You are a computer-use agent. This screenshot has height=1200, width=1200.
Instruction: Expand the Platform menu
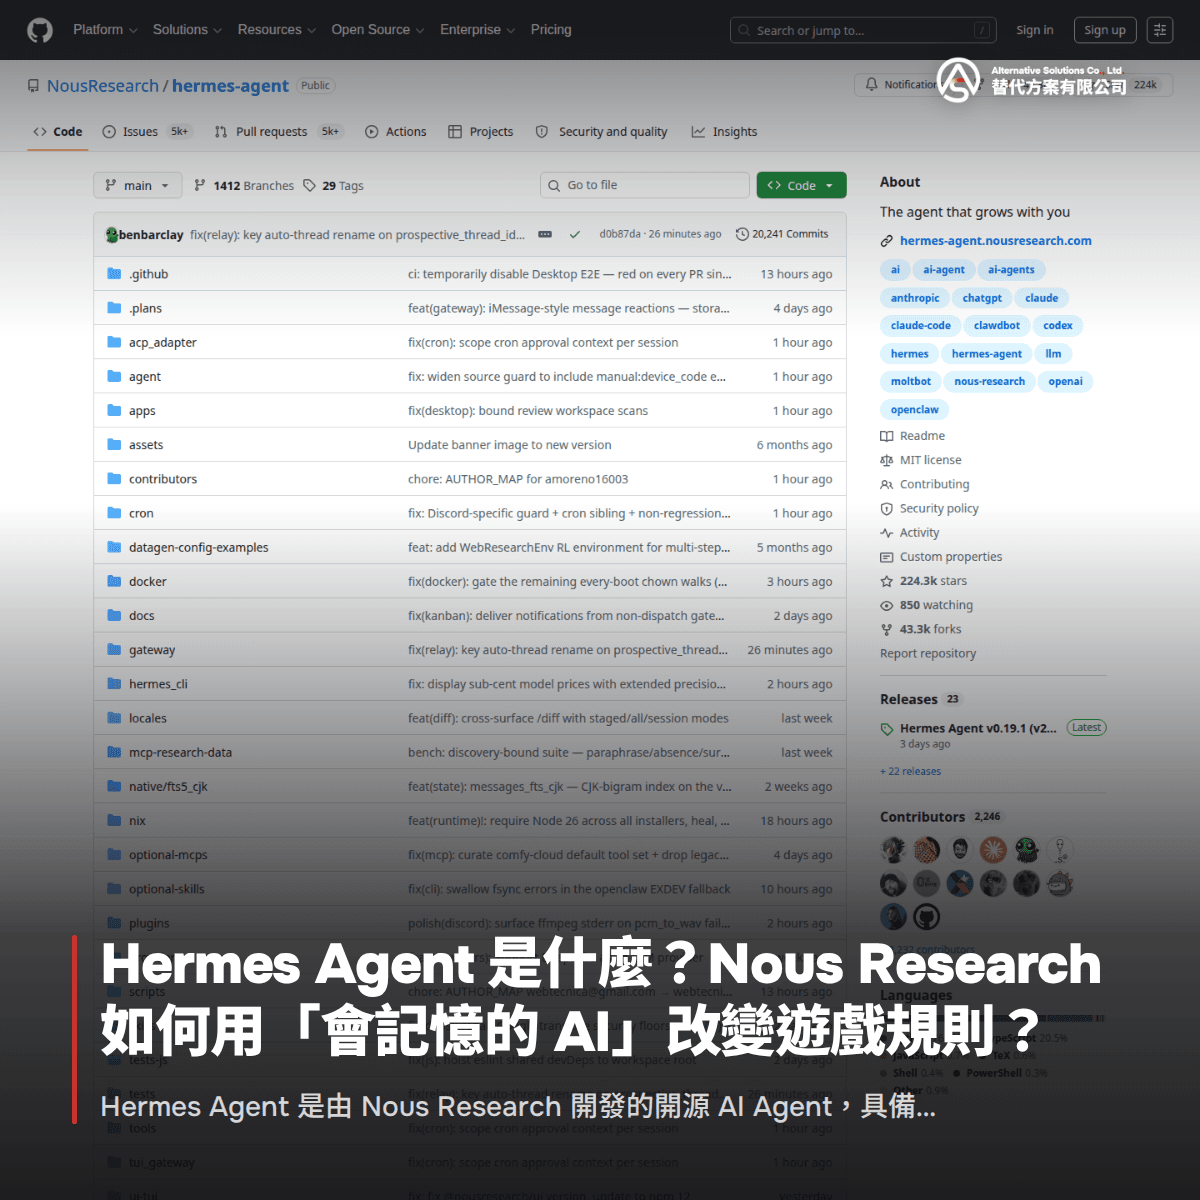coord(105,30)
